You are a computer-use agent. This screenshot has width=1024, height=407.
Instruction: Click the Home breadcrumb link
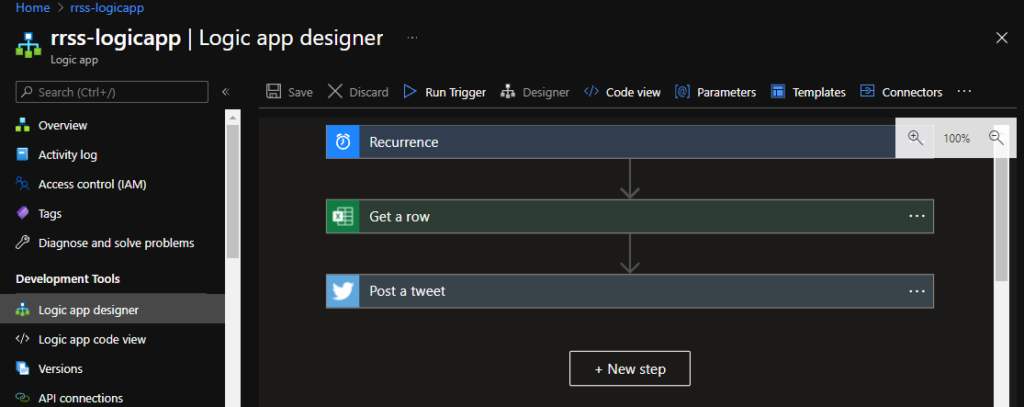32,8
